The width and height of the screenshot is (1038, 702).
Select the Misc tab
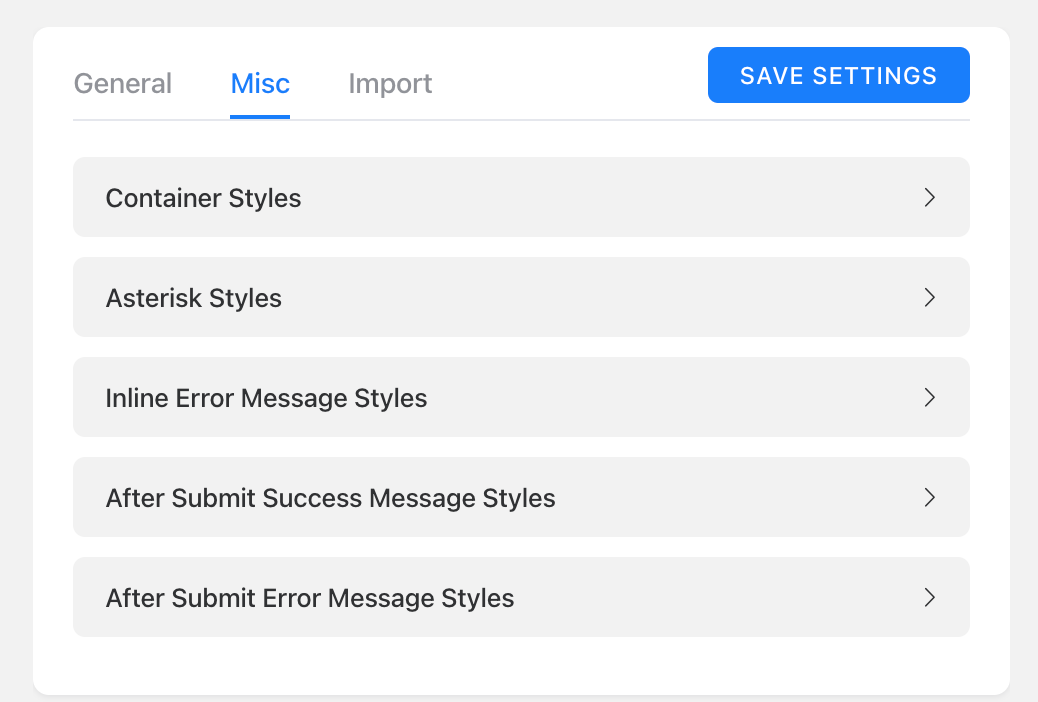tap(260, 83)
